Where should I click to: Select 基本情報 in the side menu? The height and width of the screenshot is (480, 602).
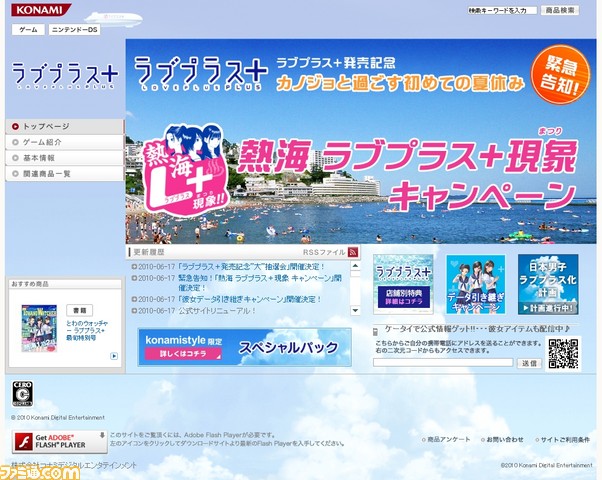pos(65,158)
